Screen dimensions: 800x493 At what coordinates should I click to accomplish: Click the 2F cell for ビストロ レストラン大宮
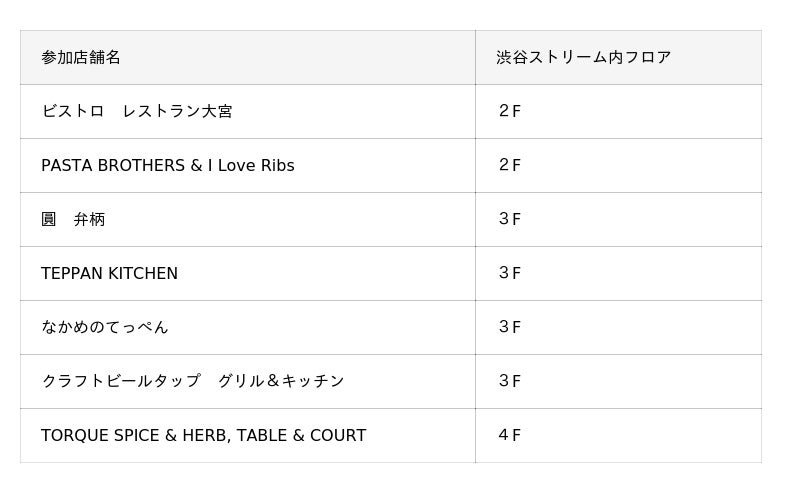coord(509,111)
